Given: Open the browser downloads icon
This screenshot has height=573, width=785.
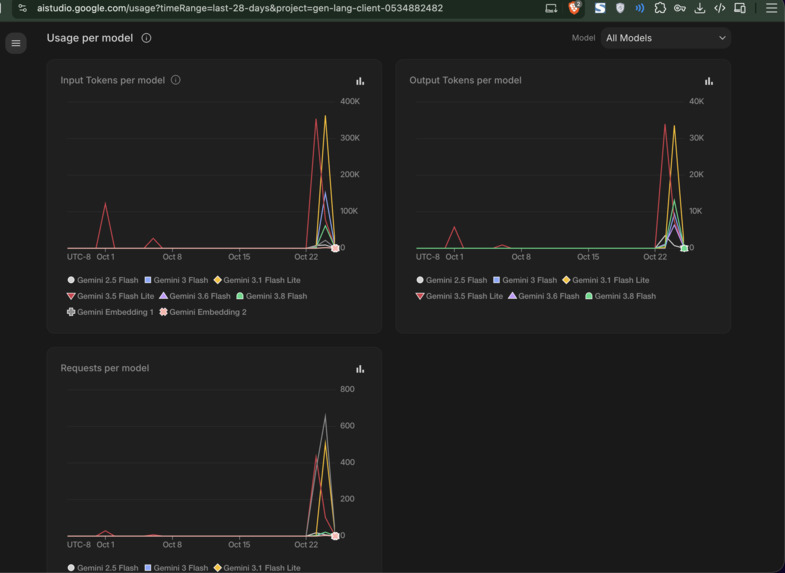Looking at the screenshot, I should [x=700, y=8].
